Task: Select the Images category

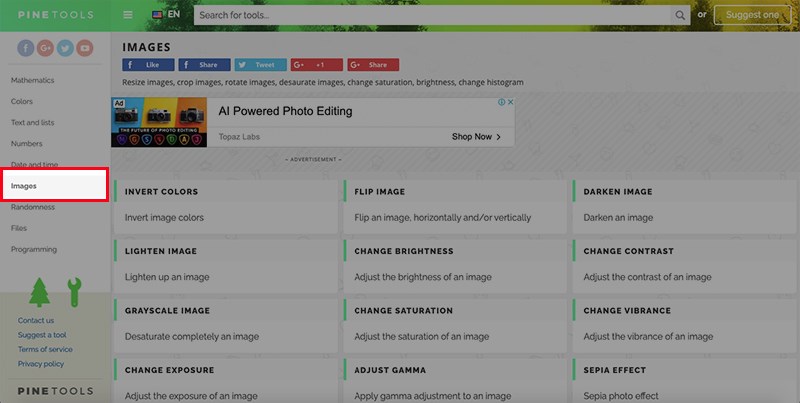Action: tap(54, 186)
